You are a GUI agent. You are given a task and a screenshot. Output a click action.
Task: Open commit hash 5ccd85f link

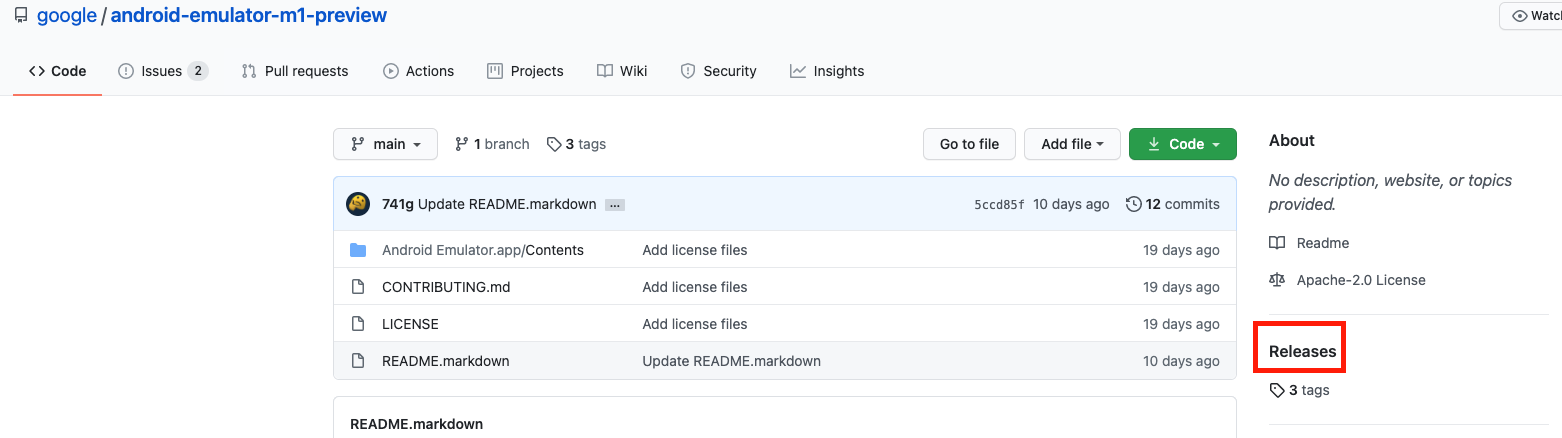(x=999, y=205)
